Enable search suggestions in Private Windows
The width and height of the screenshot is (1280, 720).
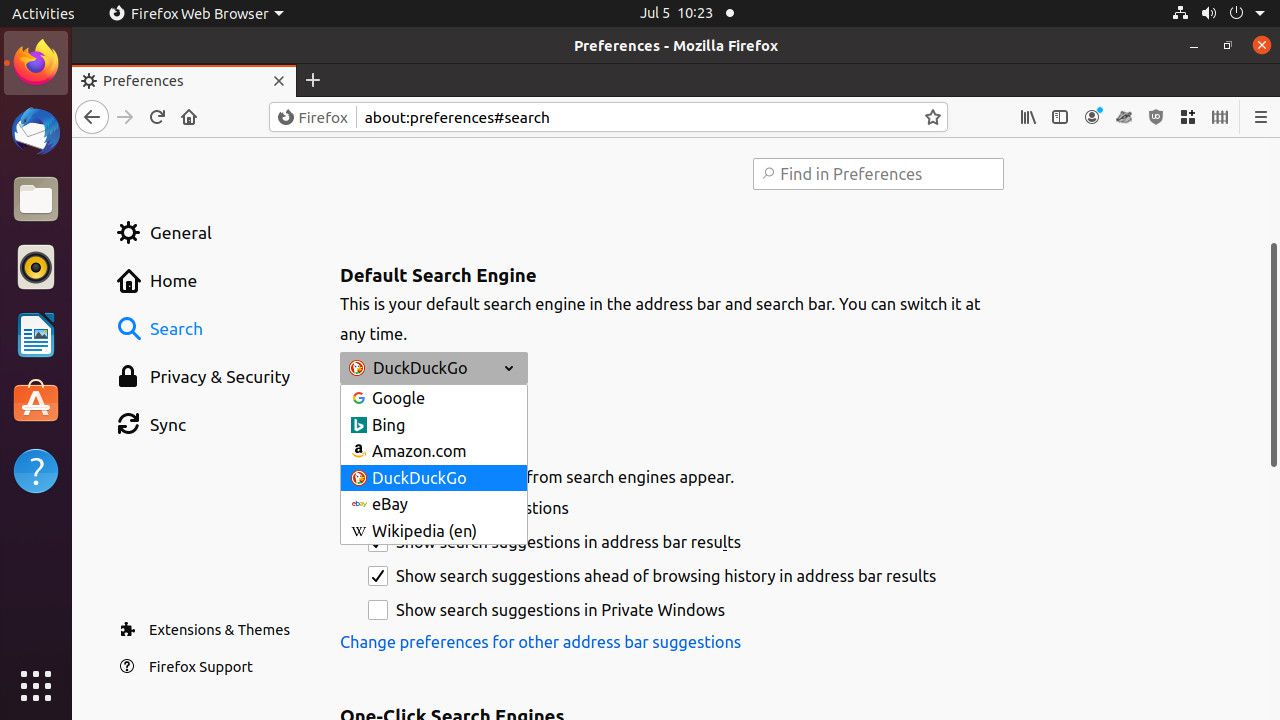tap(378, 610)
